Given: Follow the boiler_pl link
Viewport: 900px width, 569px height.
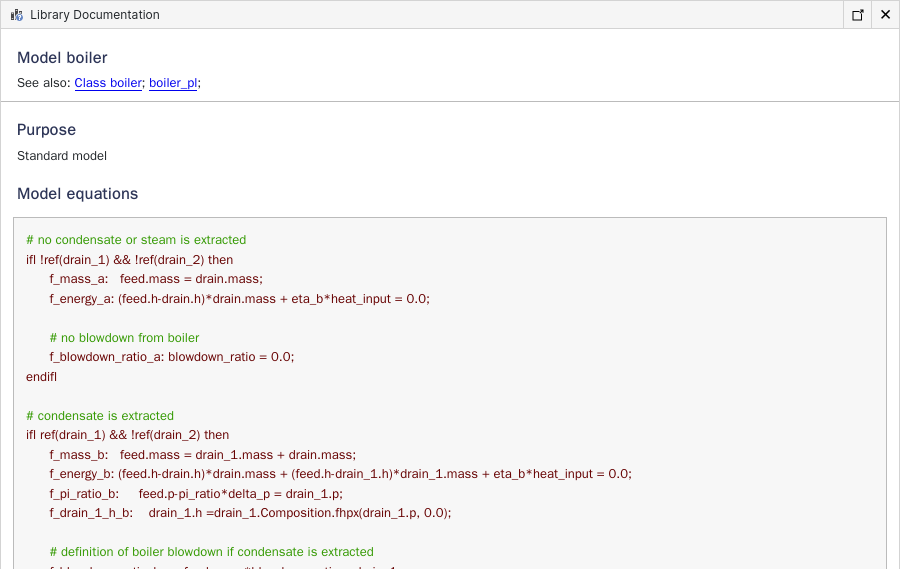Looking at the screenshot, I should 172,83.
